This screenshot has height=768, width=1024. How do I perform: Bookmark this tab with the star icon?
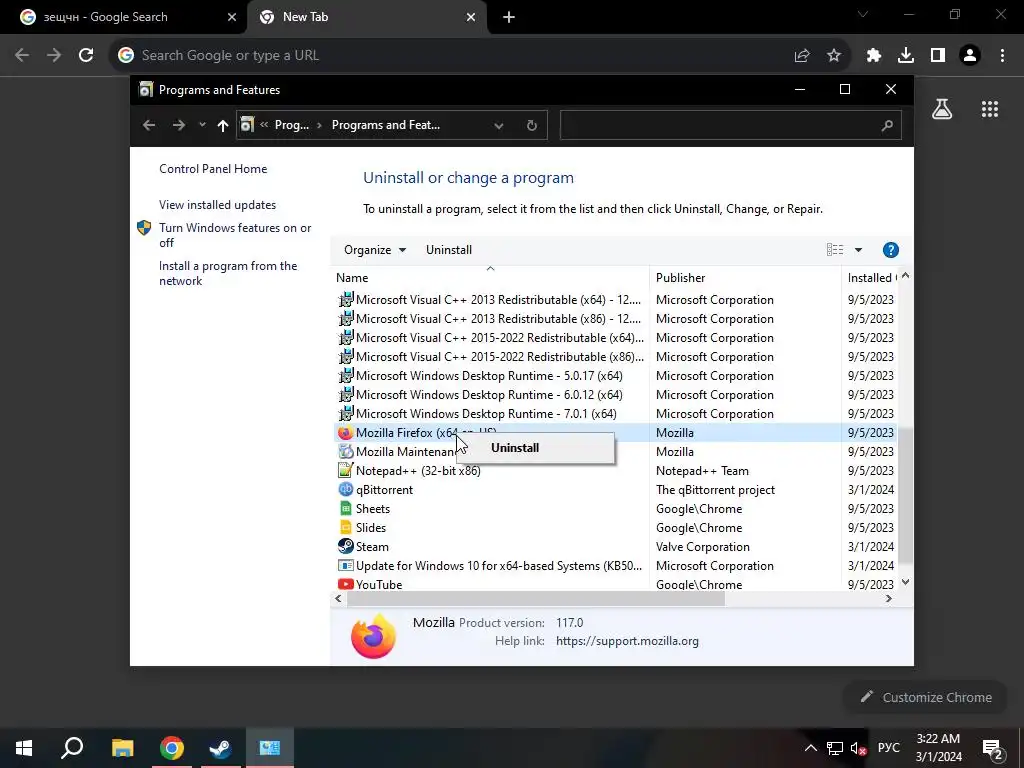pos(834,56)
